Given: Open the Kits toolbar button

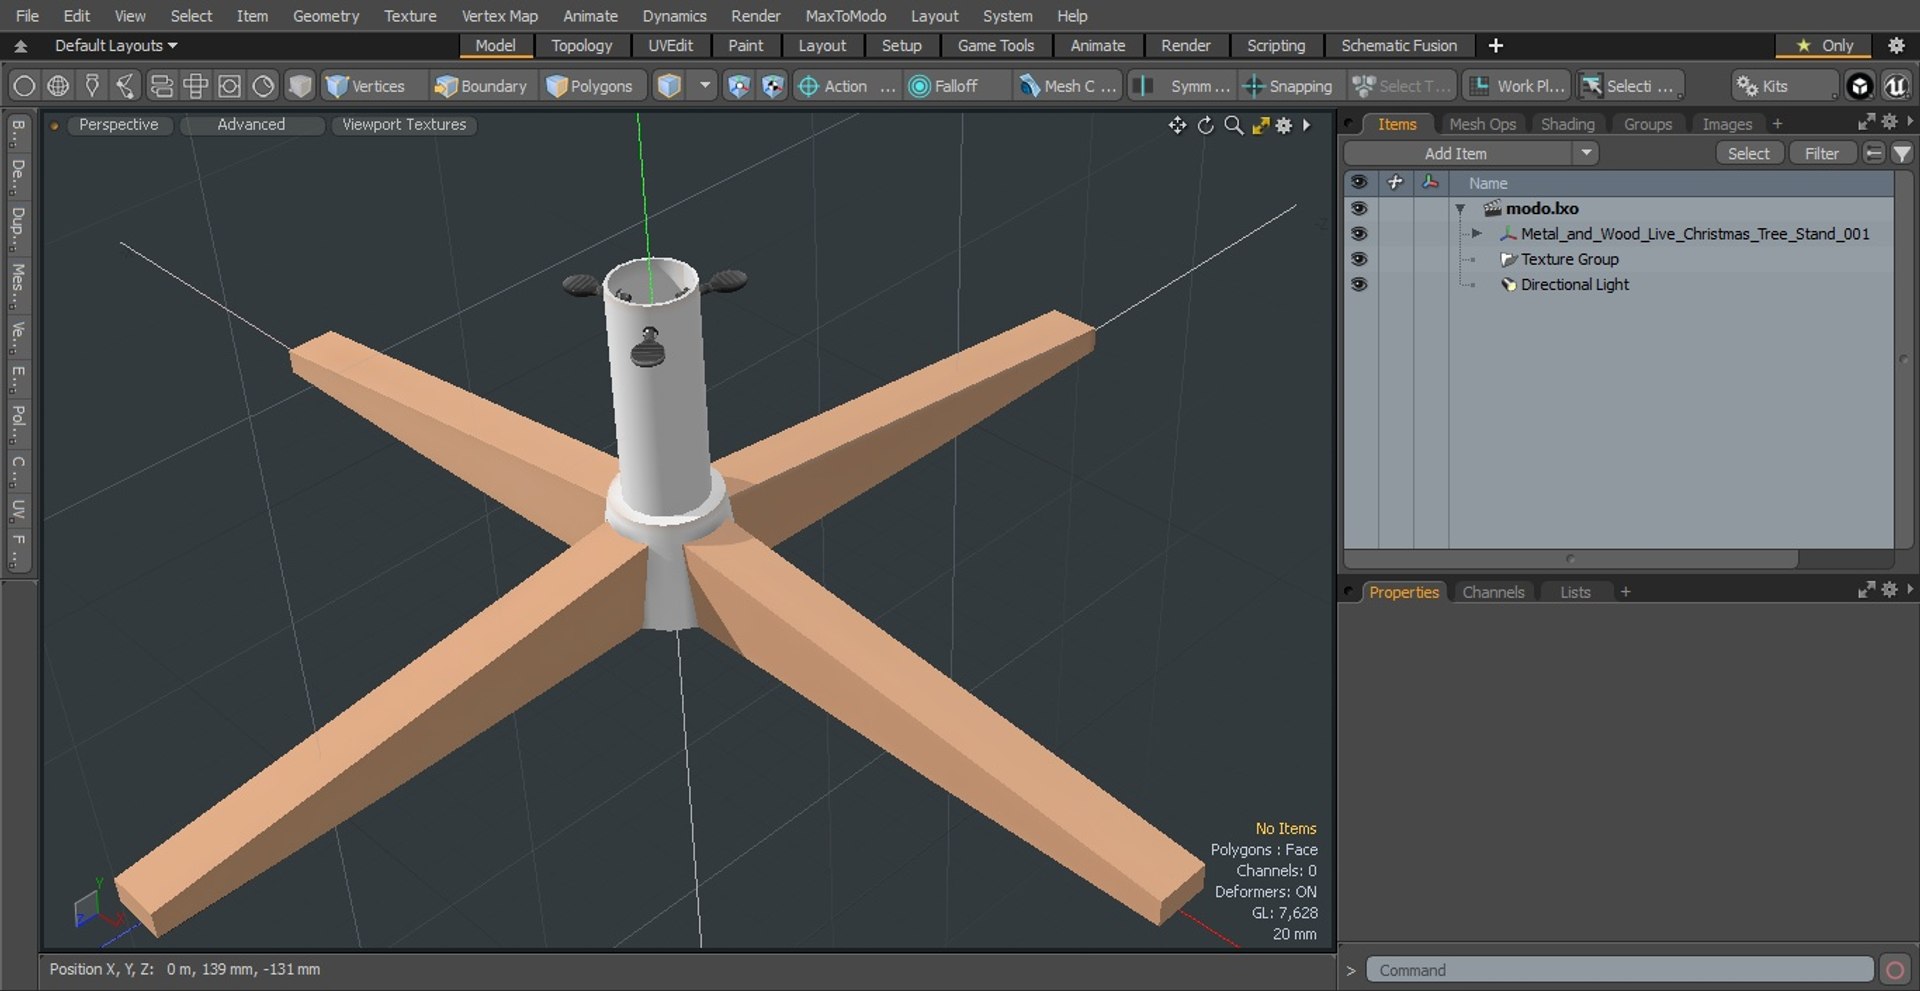Looking at the screenshot, I should [x=1784, y=86].
